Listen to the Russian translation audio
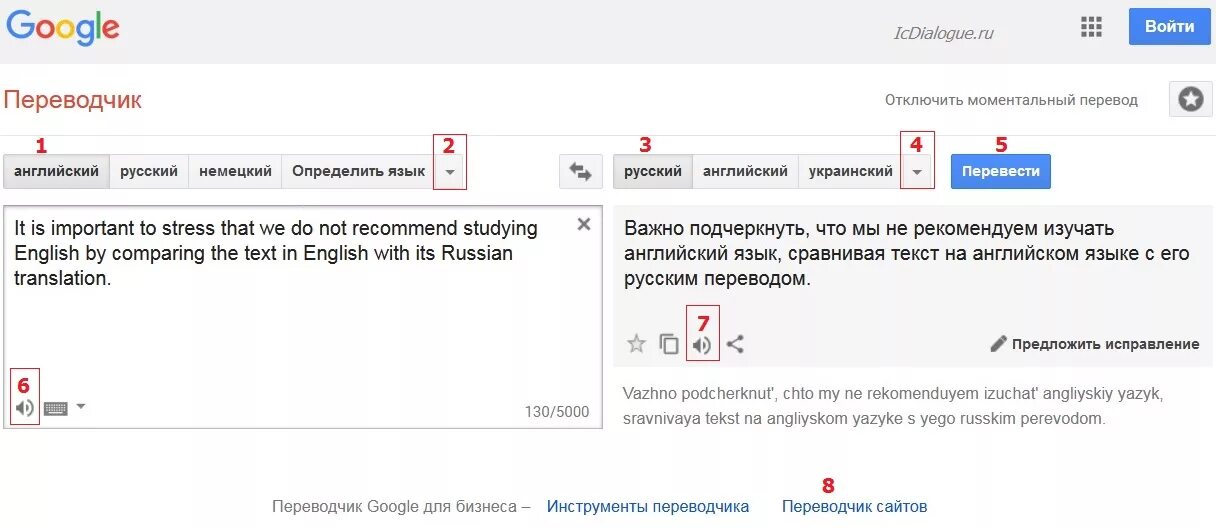The width and height of the screenshot is (1216, 528). point(702,345)
